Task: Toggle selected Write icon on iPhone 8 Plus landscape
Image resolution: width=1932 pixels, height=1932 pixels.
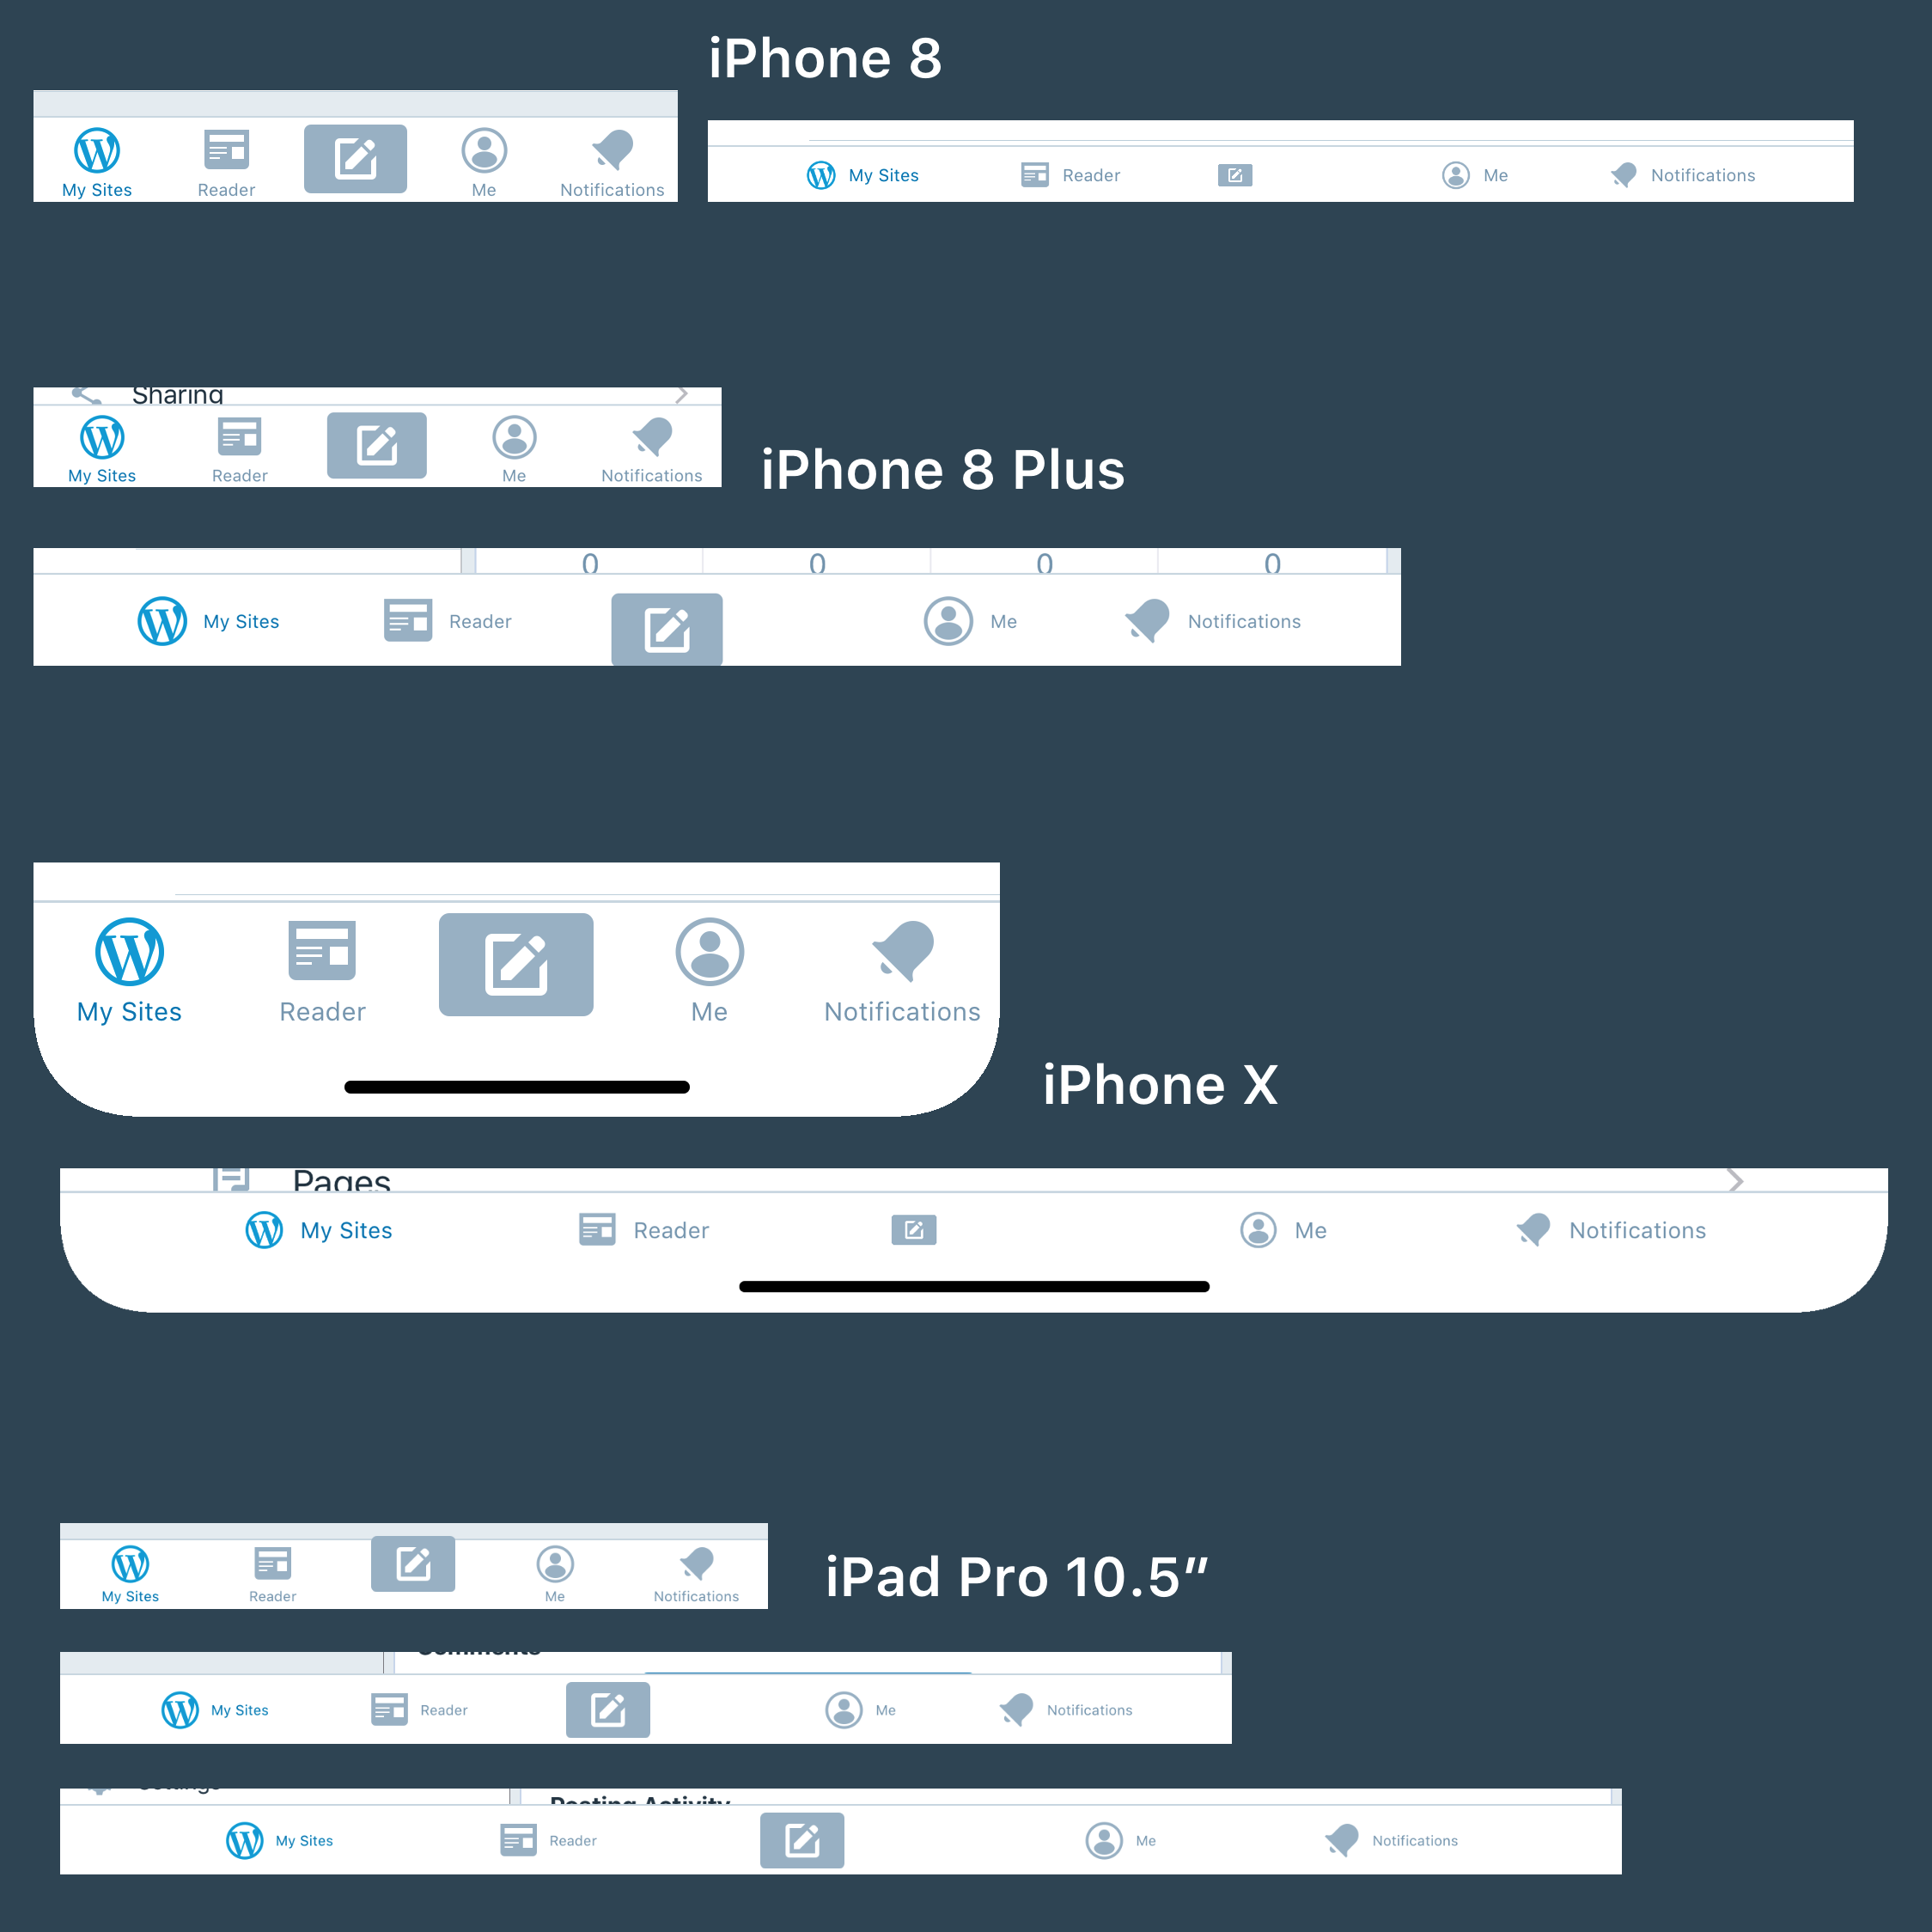Action: [668, 619]
